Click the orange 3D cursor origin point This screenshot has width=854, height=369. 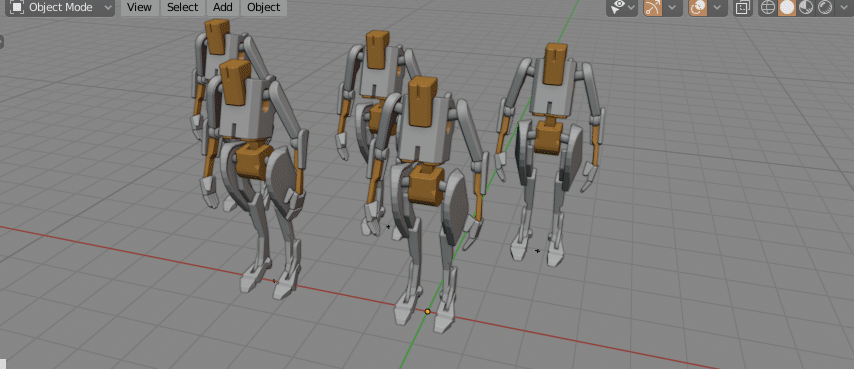coord(428,311)
